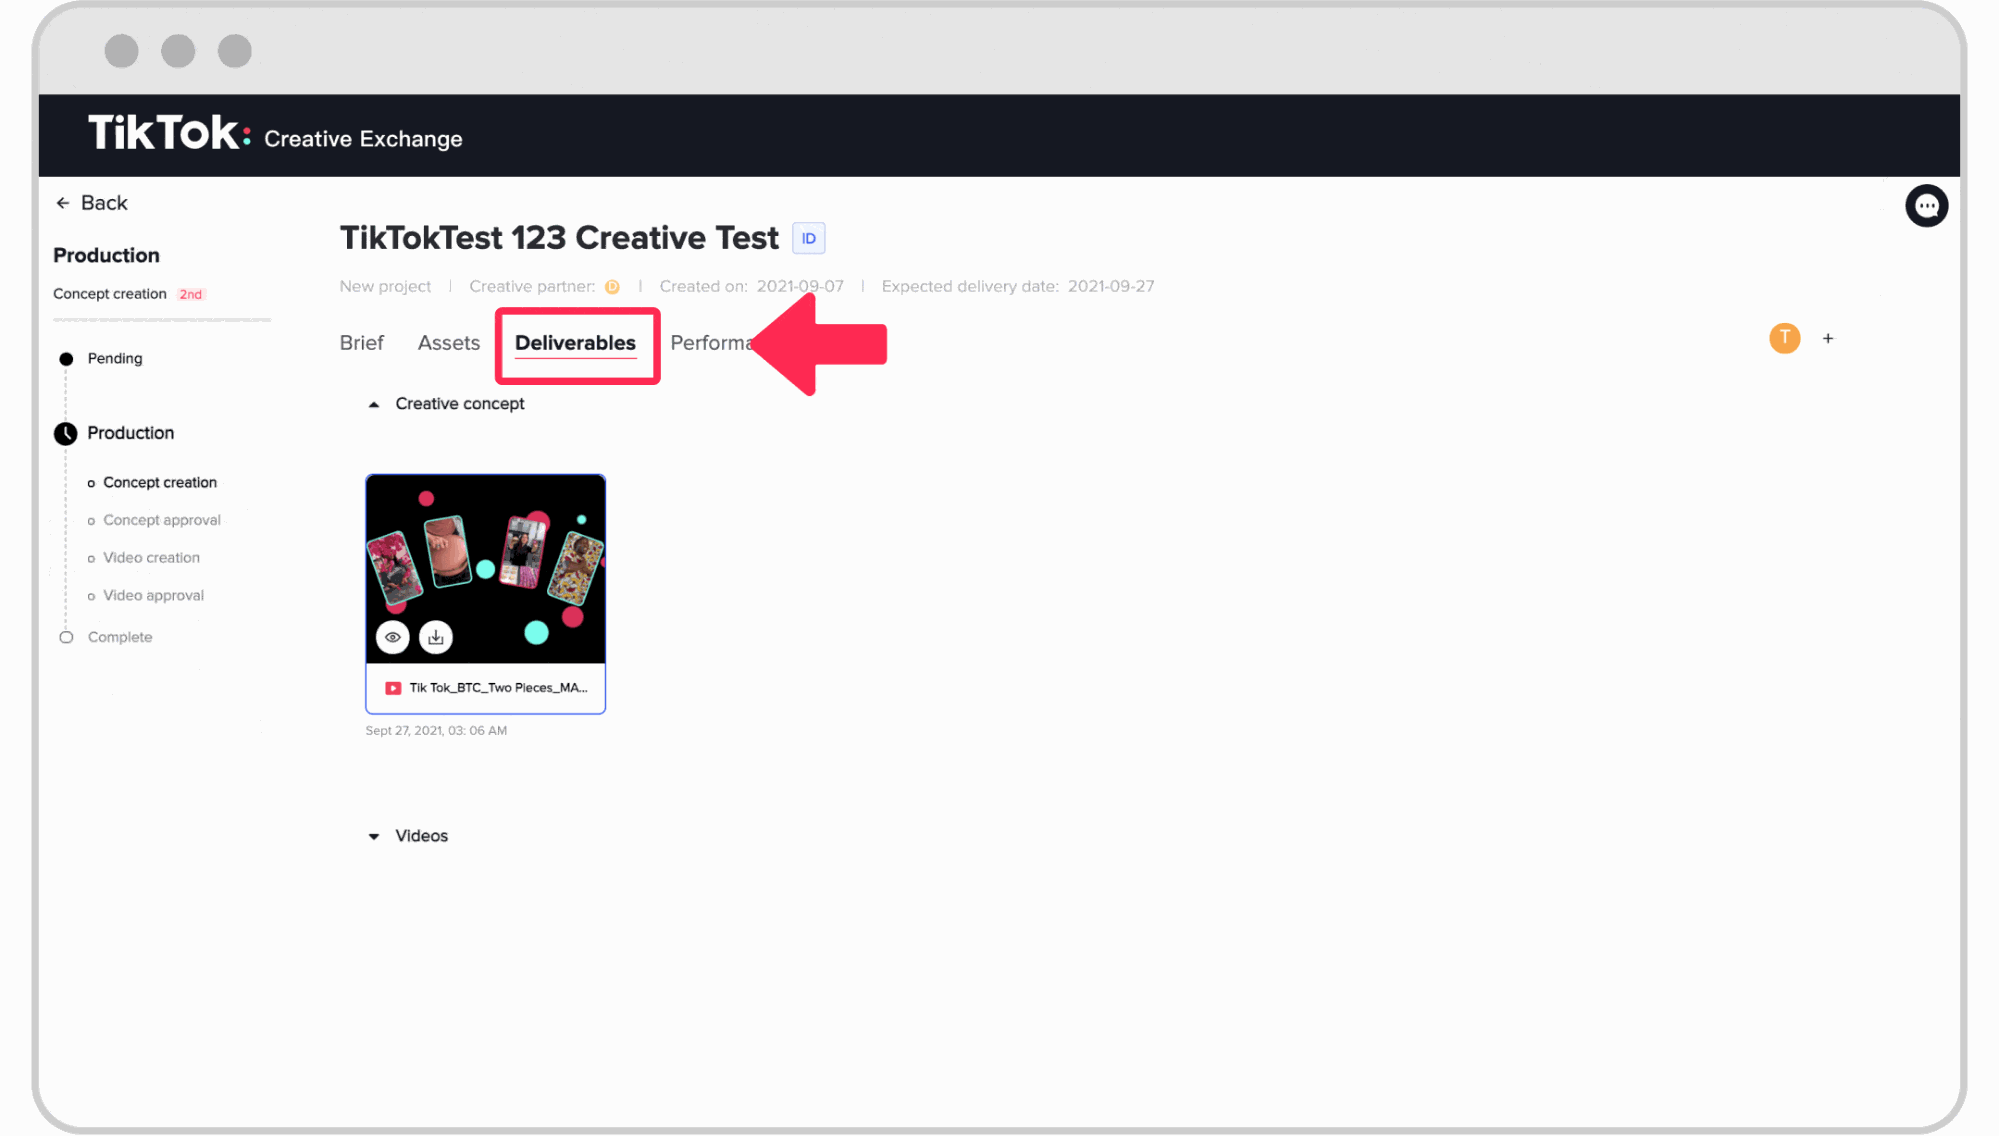Click the creative partner info icon

coord(612,286)
